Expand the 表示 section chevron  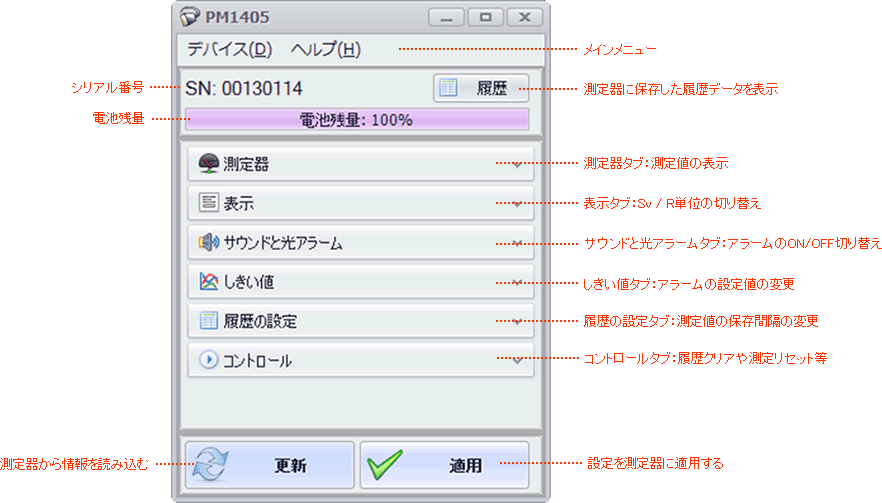[517, 204]
